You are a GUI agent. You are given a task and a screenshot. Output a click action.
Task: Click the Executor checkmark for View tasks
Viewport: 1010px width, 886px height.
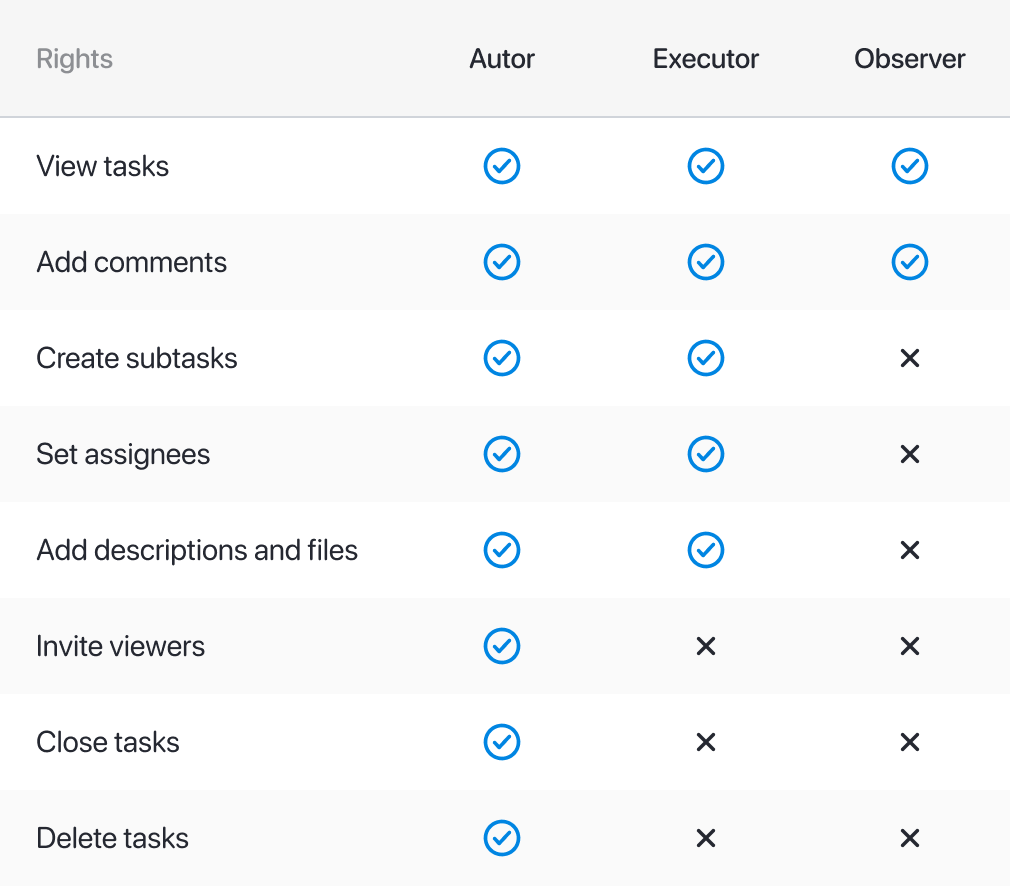(706, 166)
